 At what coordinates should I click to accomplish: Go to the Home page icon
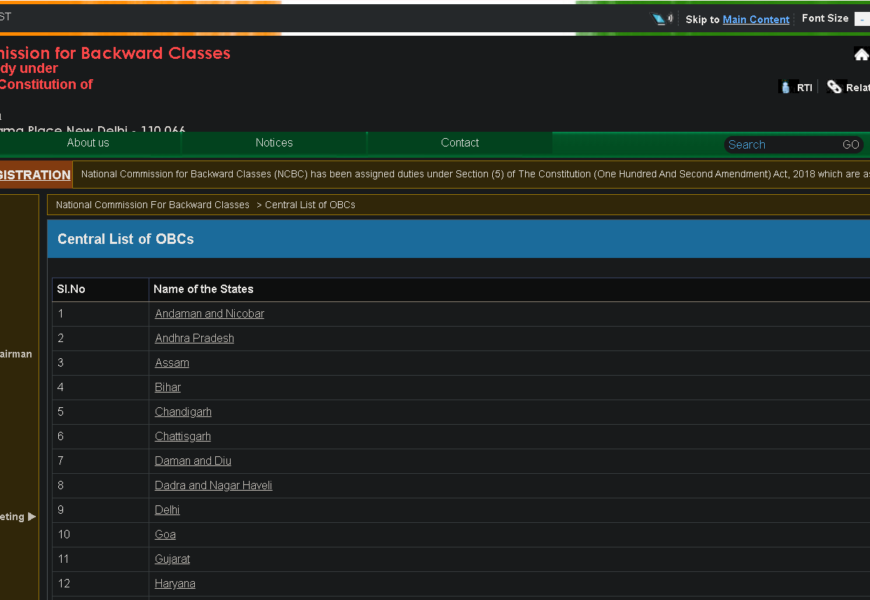(861, 55)
